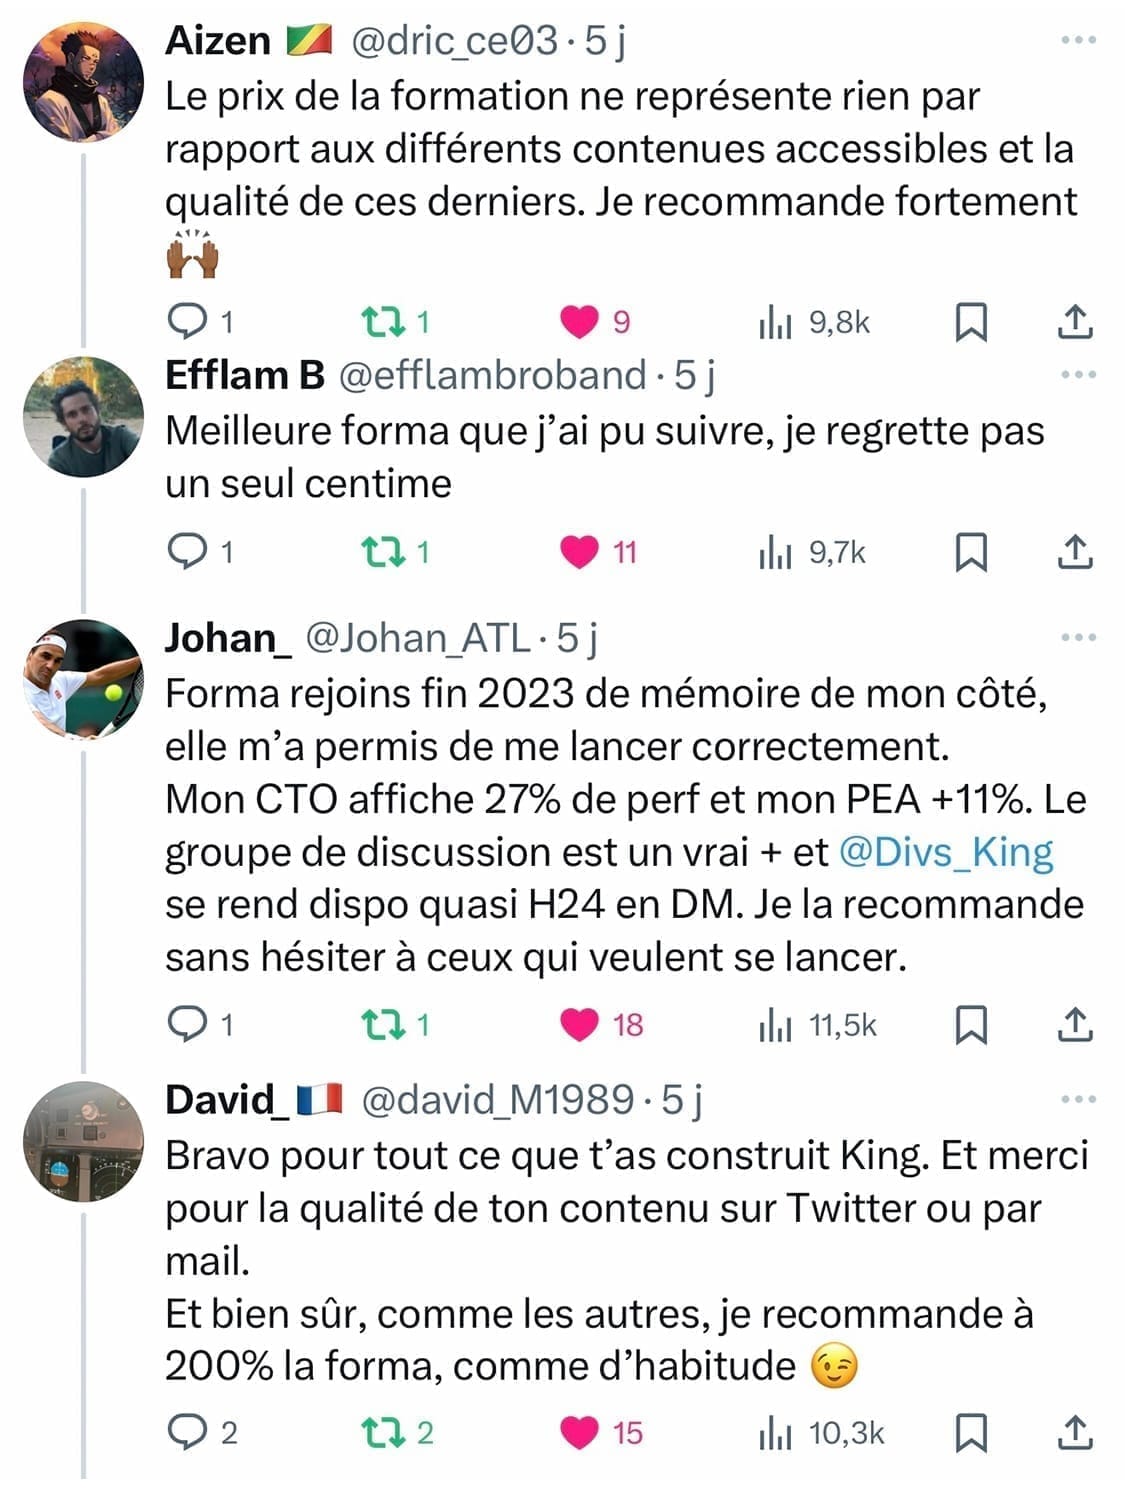Retweet David_'s tweet
Image resolution: width=1125 pixels, height=1499 pixels.
381,1433
